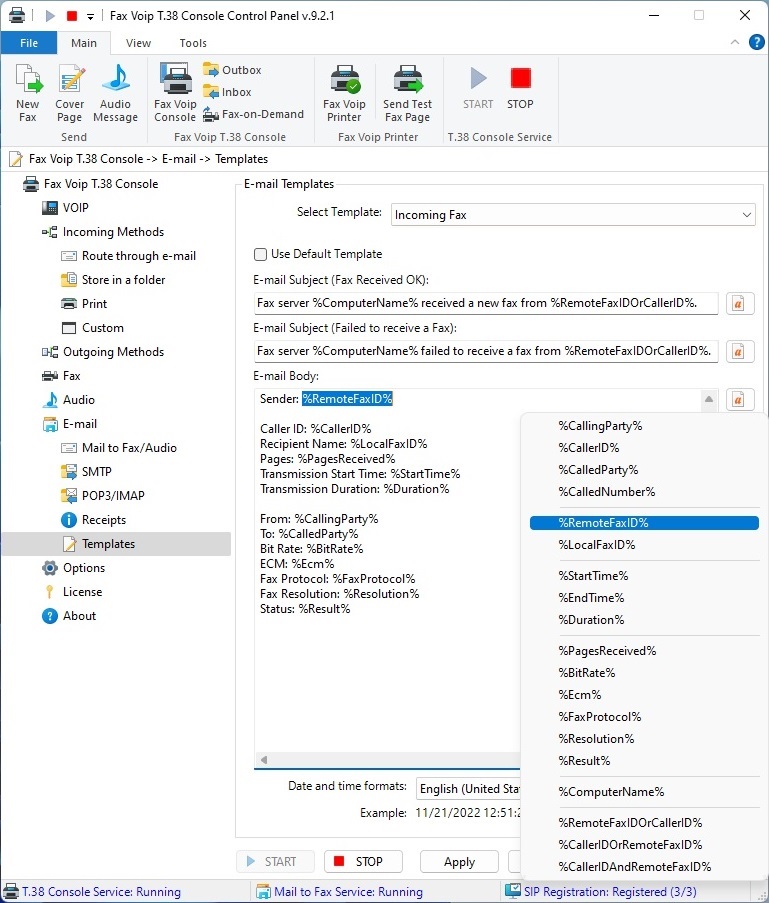
Task: Click SIP Registration status text
Action: [x=610, y=891]
